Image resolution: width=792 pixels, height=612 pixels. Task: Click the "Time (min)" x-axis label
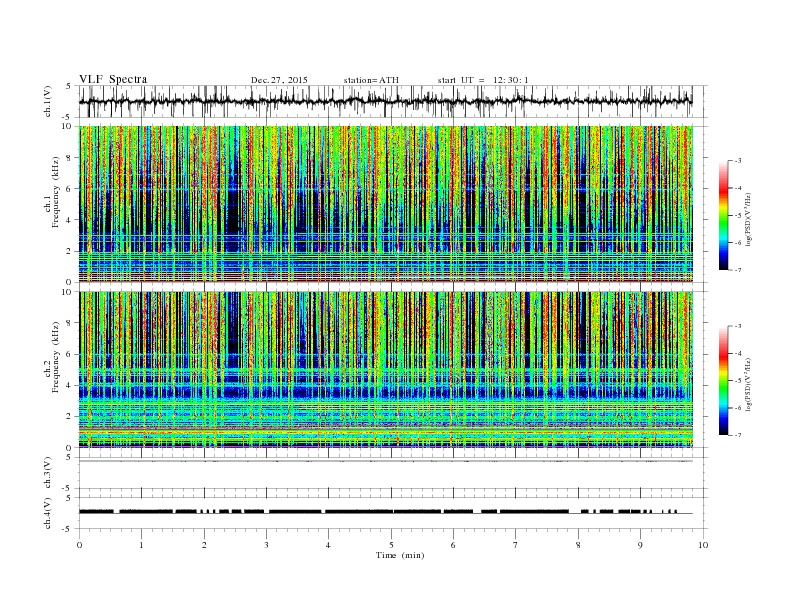[x=400, y=555]
